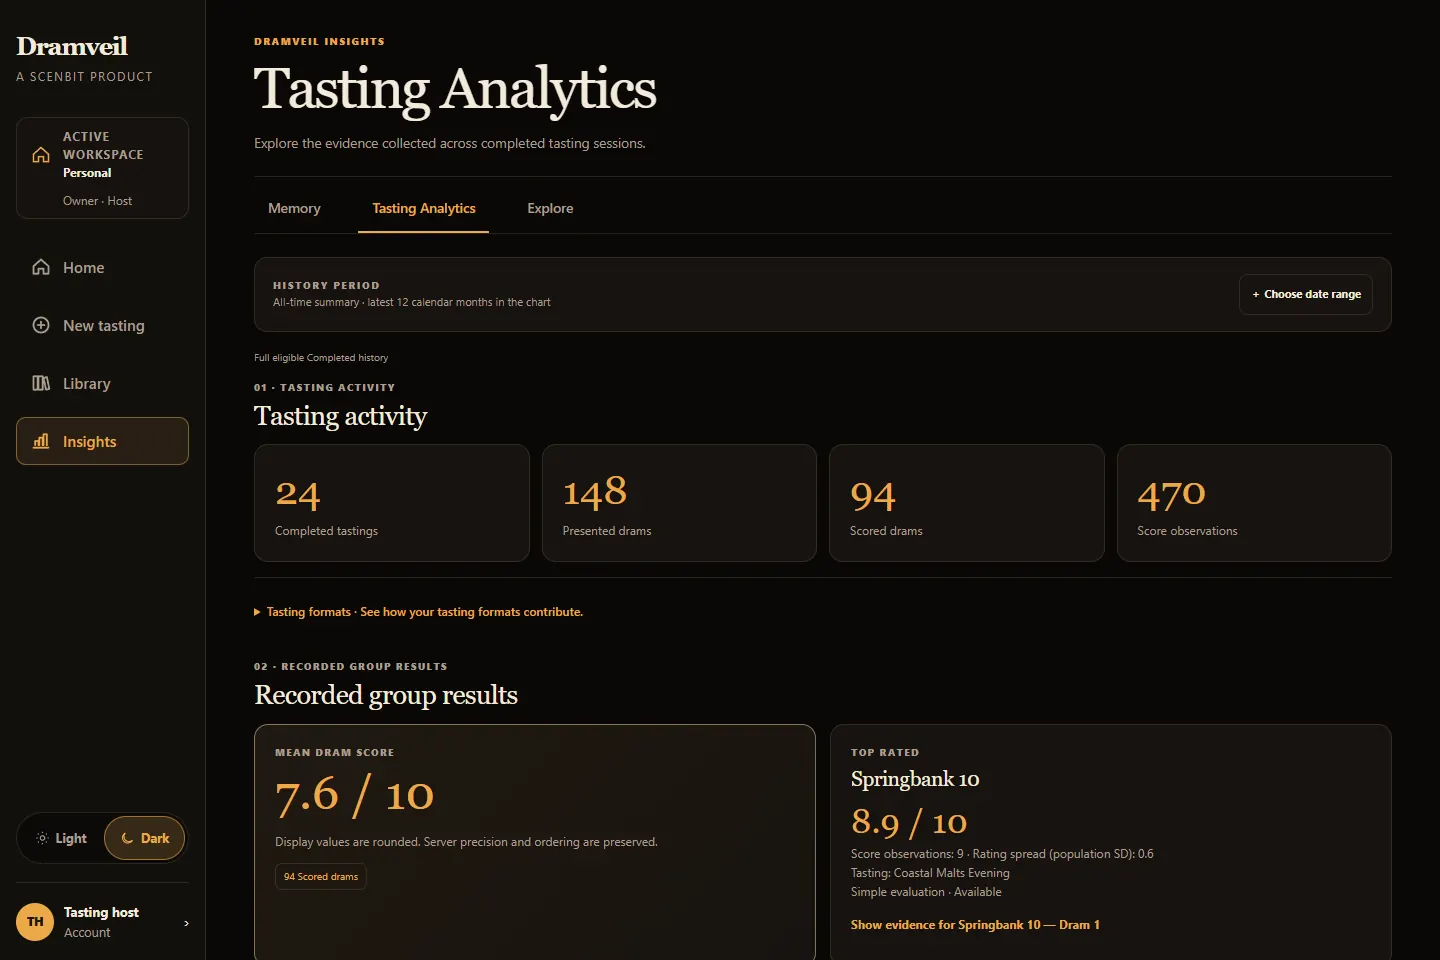The height and width of the screenshot is (960, 1440).
Task: Click the Home icon in sidebar
Action: point(41,267)
